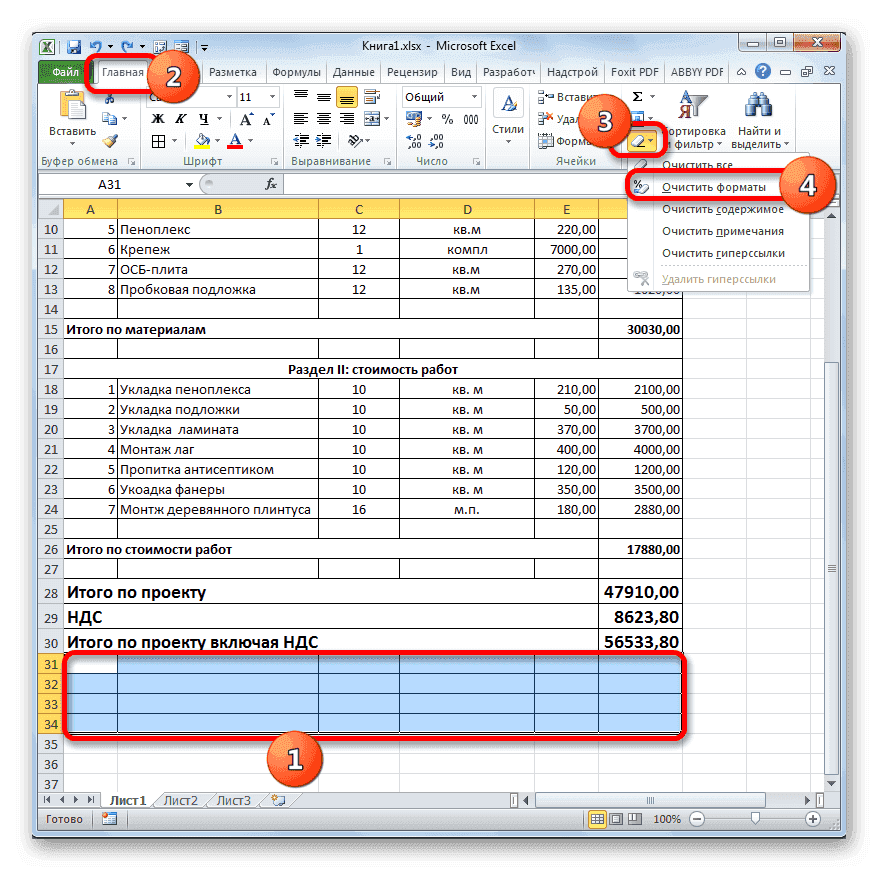Open the font size dropdown

point(271,97)
